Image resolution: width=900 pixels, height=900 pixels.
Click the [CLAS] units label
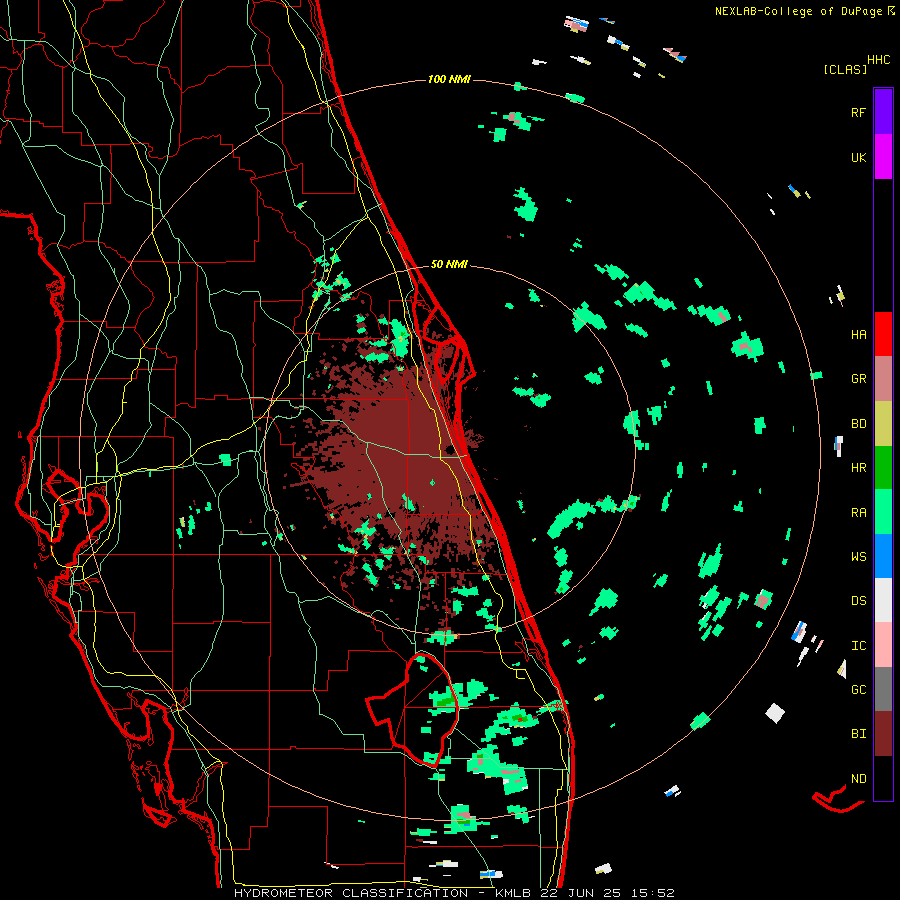pyautogui.click(x=845, y=69)
